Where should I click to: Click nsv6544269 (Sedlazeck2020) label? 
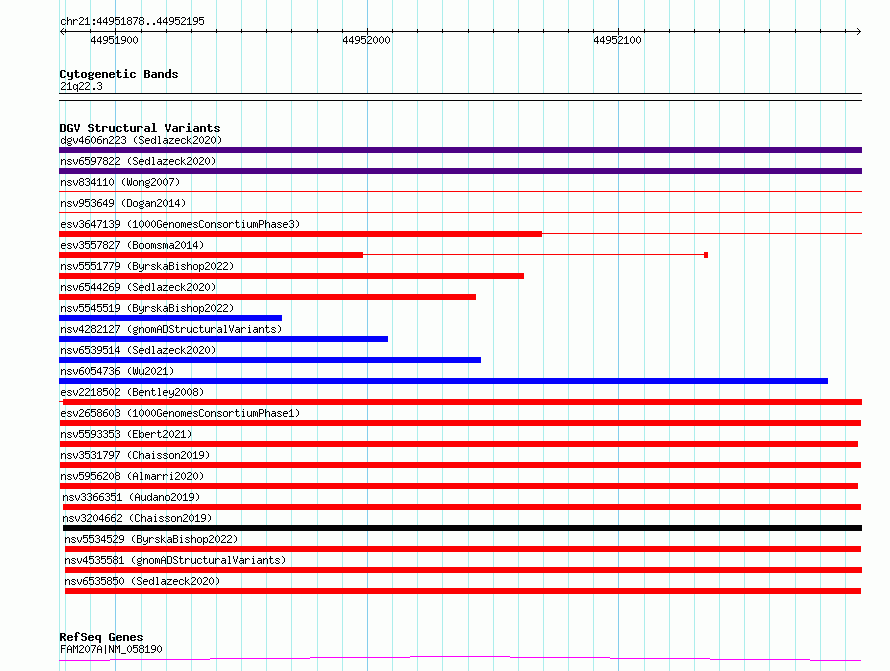(138, 287)
